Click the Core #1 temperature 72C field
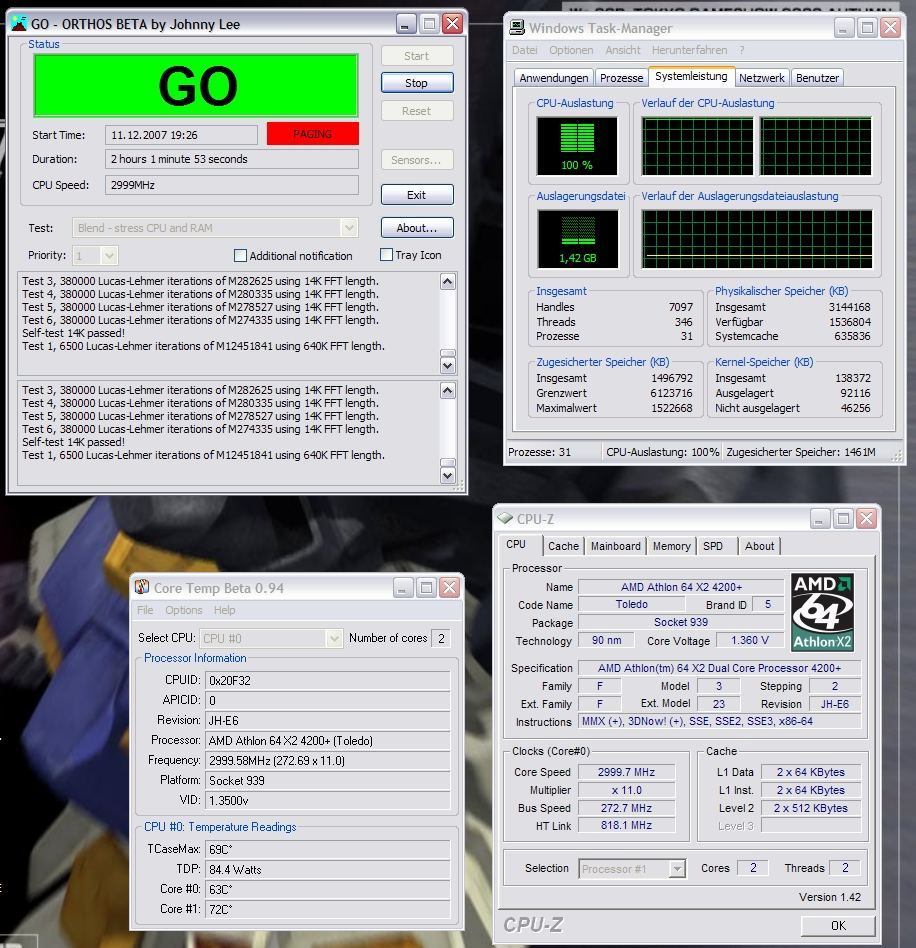 tap(328, 909)
